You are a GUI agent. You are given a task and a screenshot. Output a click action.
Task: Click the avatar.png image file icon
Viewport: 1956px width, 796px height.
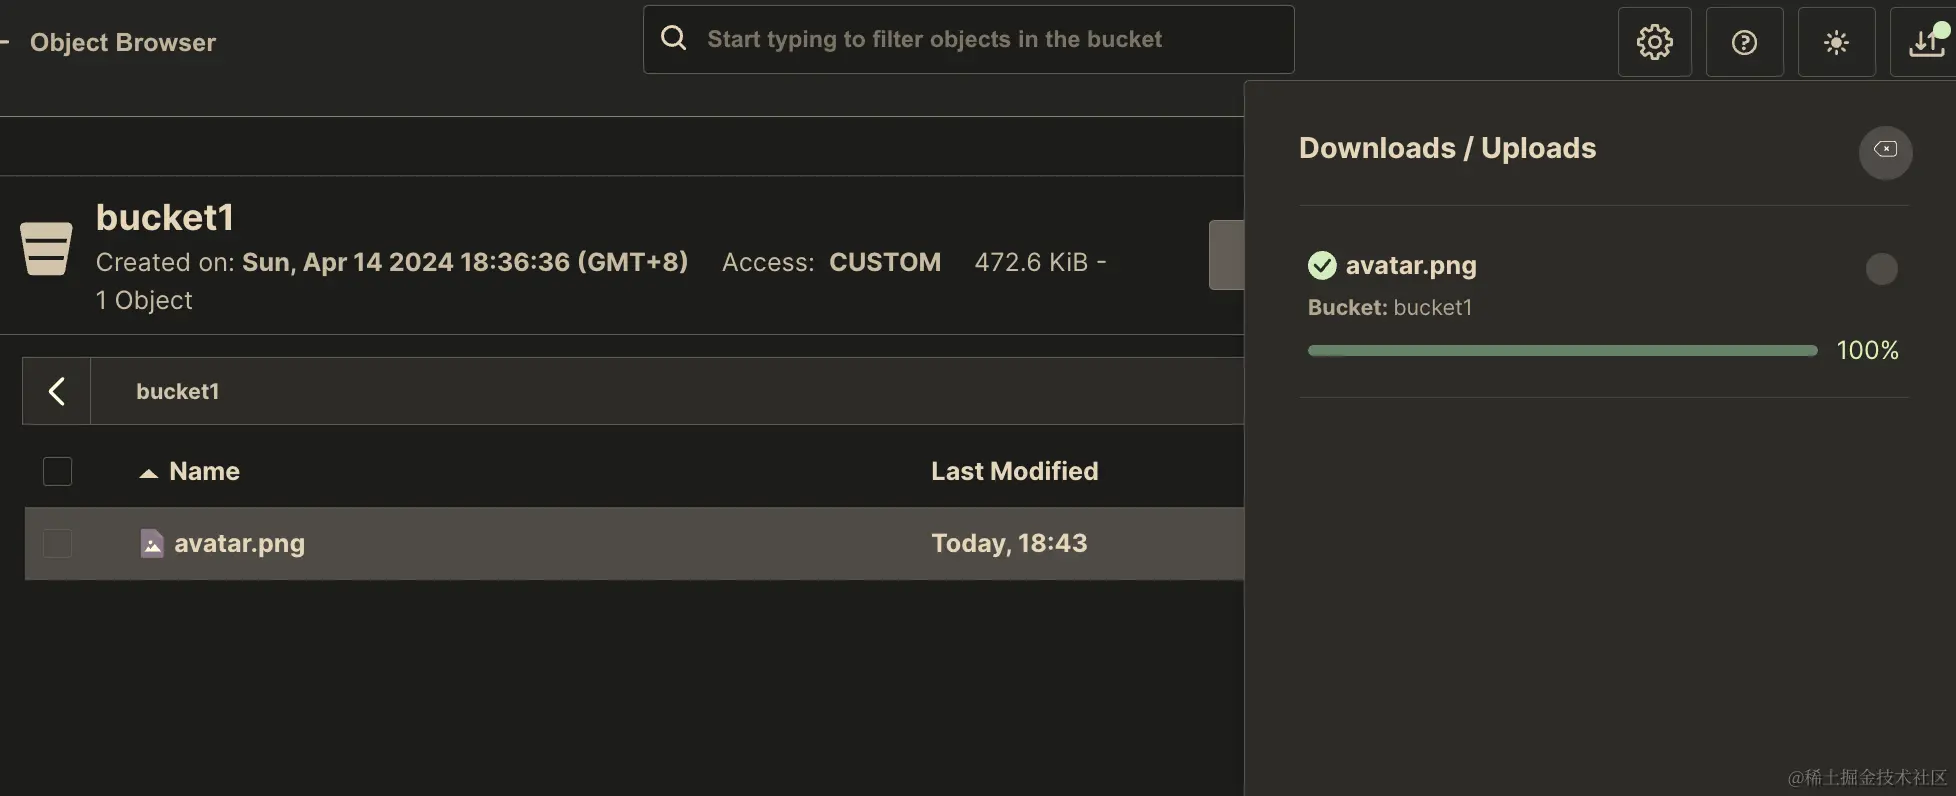point(152,543)
